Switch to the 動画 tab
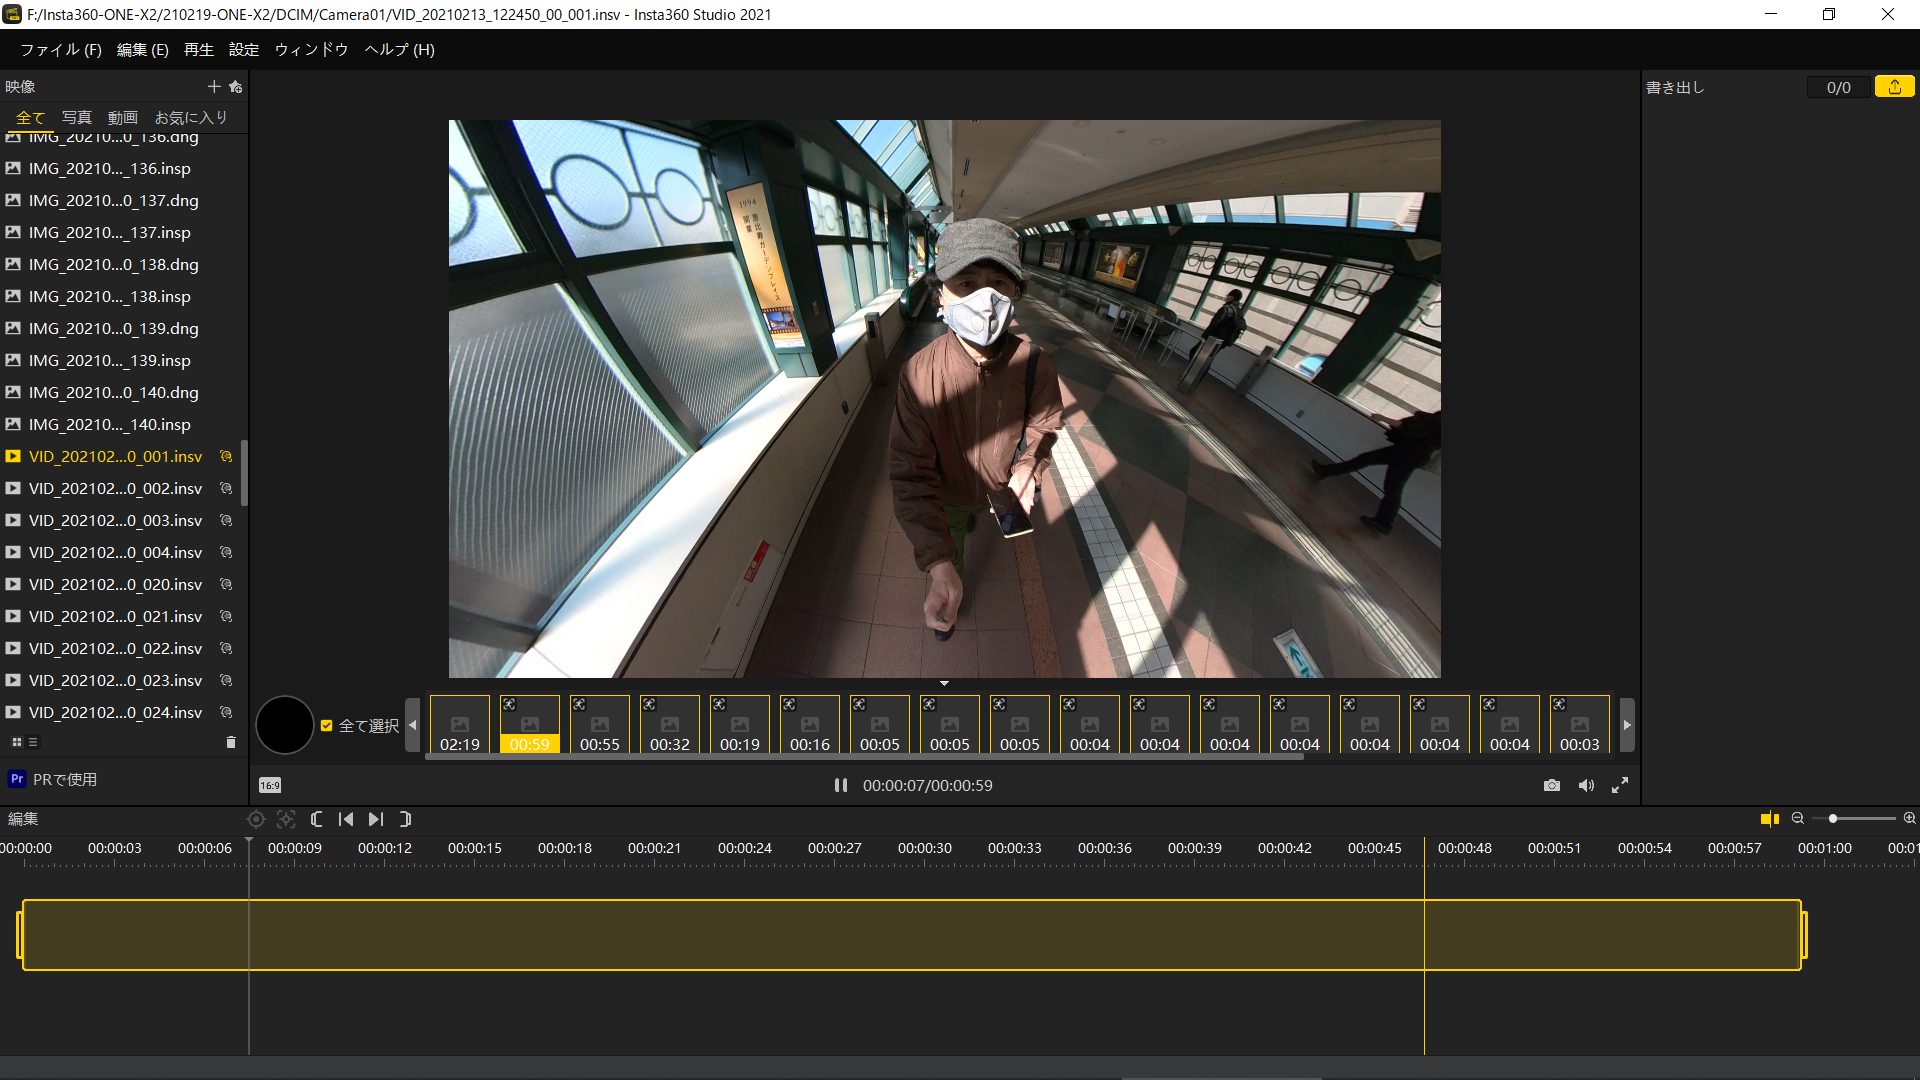This screenshot has width=1920, height=1080. coord(122,117)
